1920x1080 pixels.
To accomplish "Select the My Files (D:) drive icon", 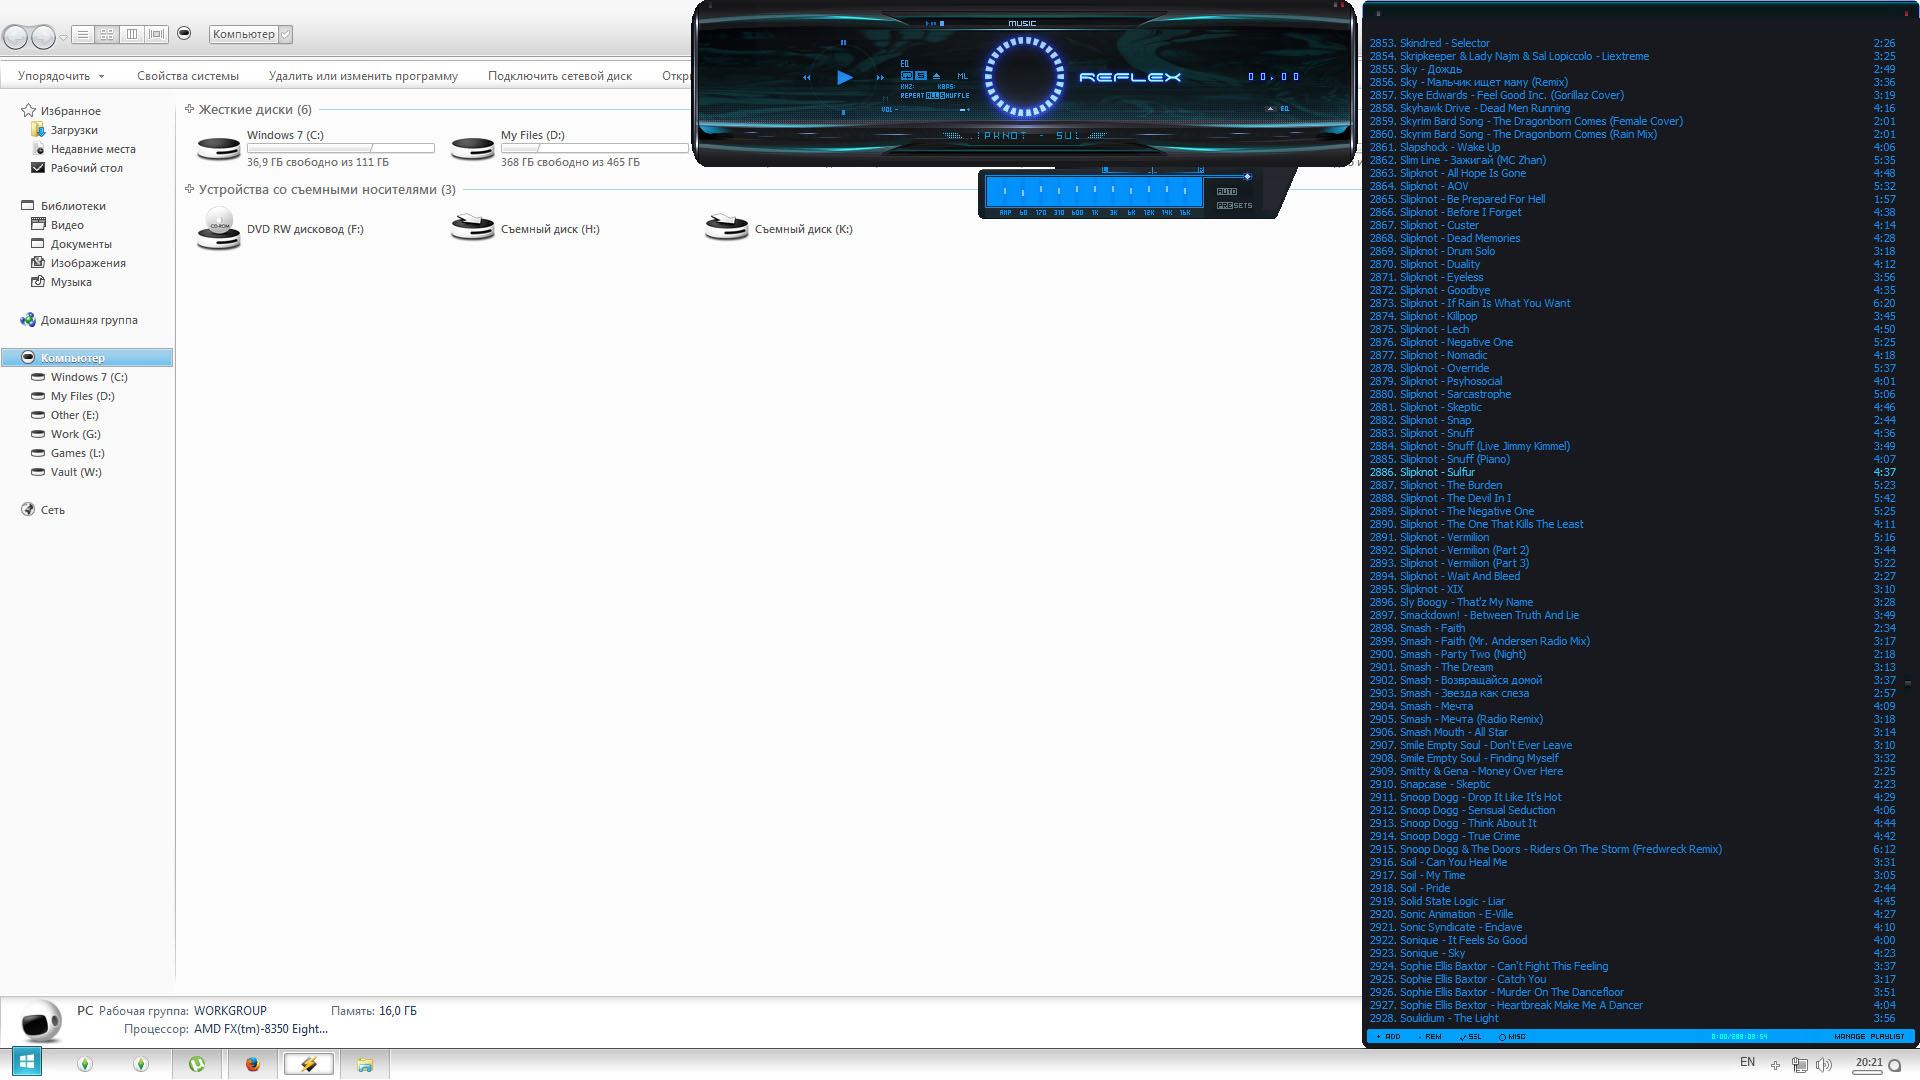I will click(x=472, y=148).
